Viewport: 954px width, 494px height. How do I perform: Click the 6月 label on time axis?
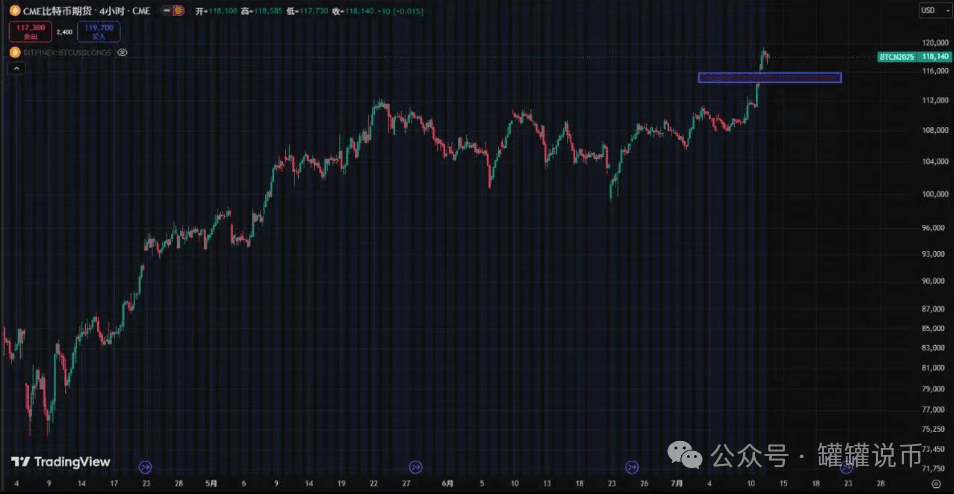(x=448, y=484)
